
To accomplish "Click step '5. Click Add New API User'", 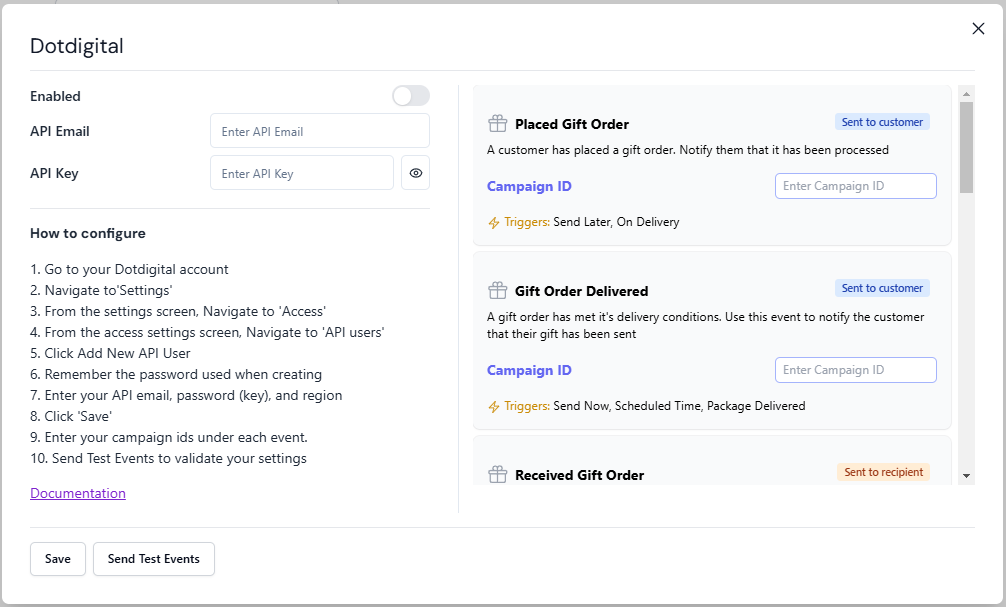I will [x=110, y=354].
